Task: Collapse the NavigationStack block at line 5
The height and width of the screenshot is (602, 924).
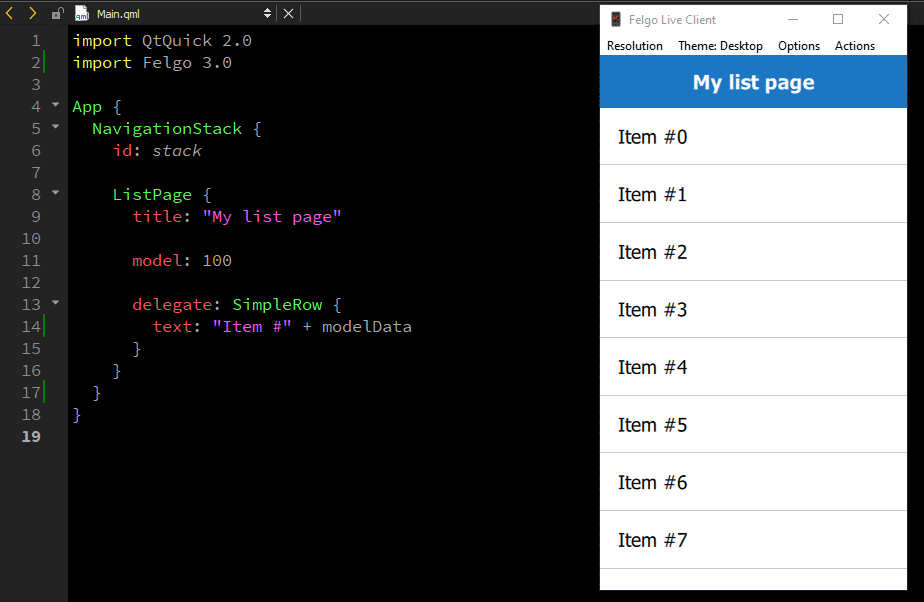Action: [55, 125]
